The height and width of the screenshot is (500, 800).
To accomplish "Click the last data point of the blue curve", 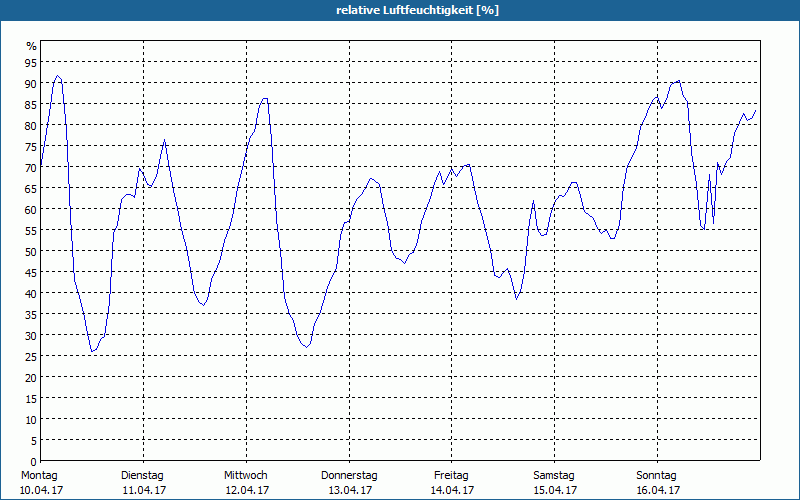I will (756, 110).
